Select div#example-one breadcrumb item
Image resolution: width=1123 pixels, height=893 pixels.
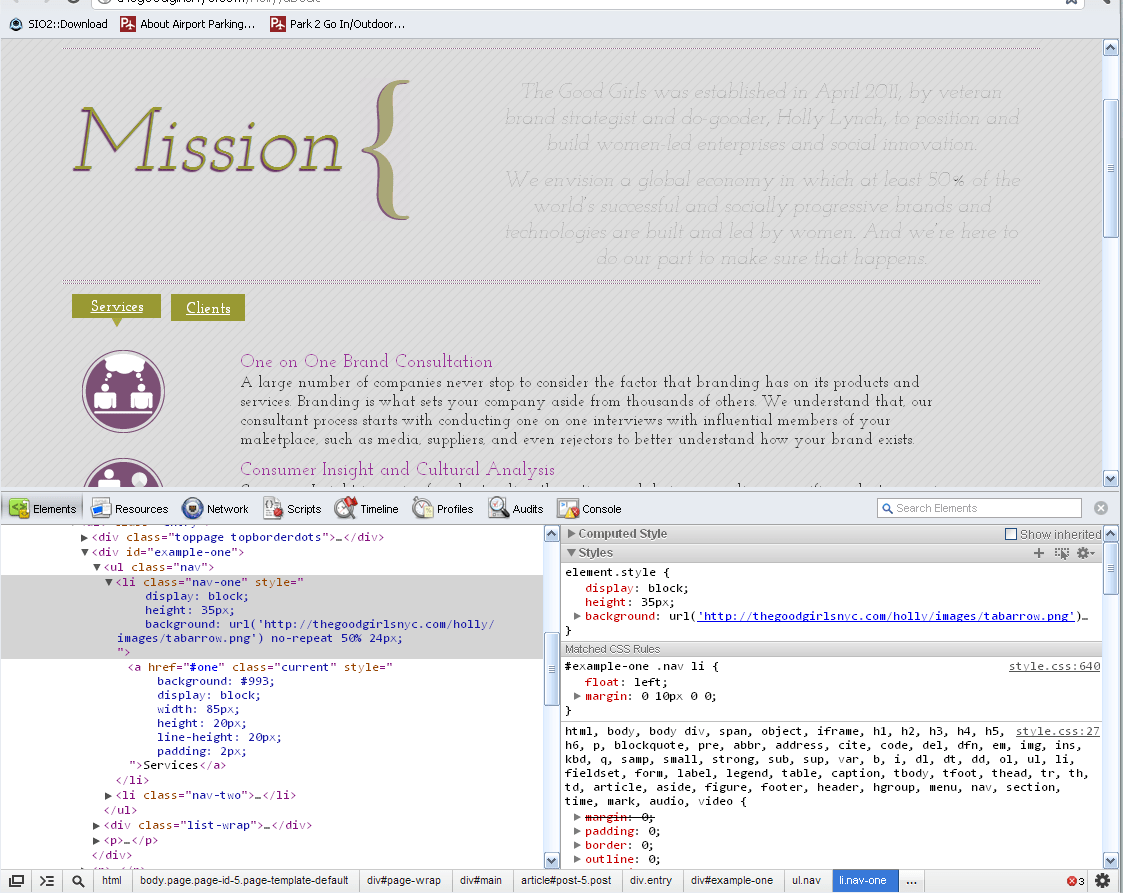click(x=732, y=880)
